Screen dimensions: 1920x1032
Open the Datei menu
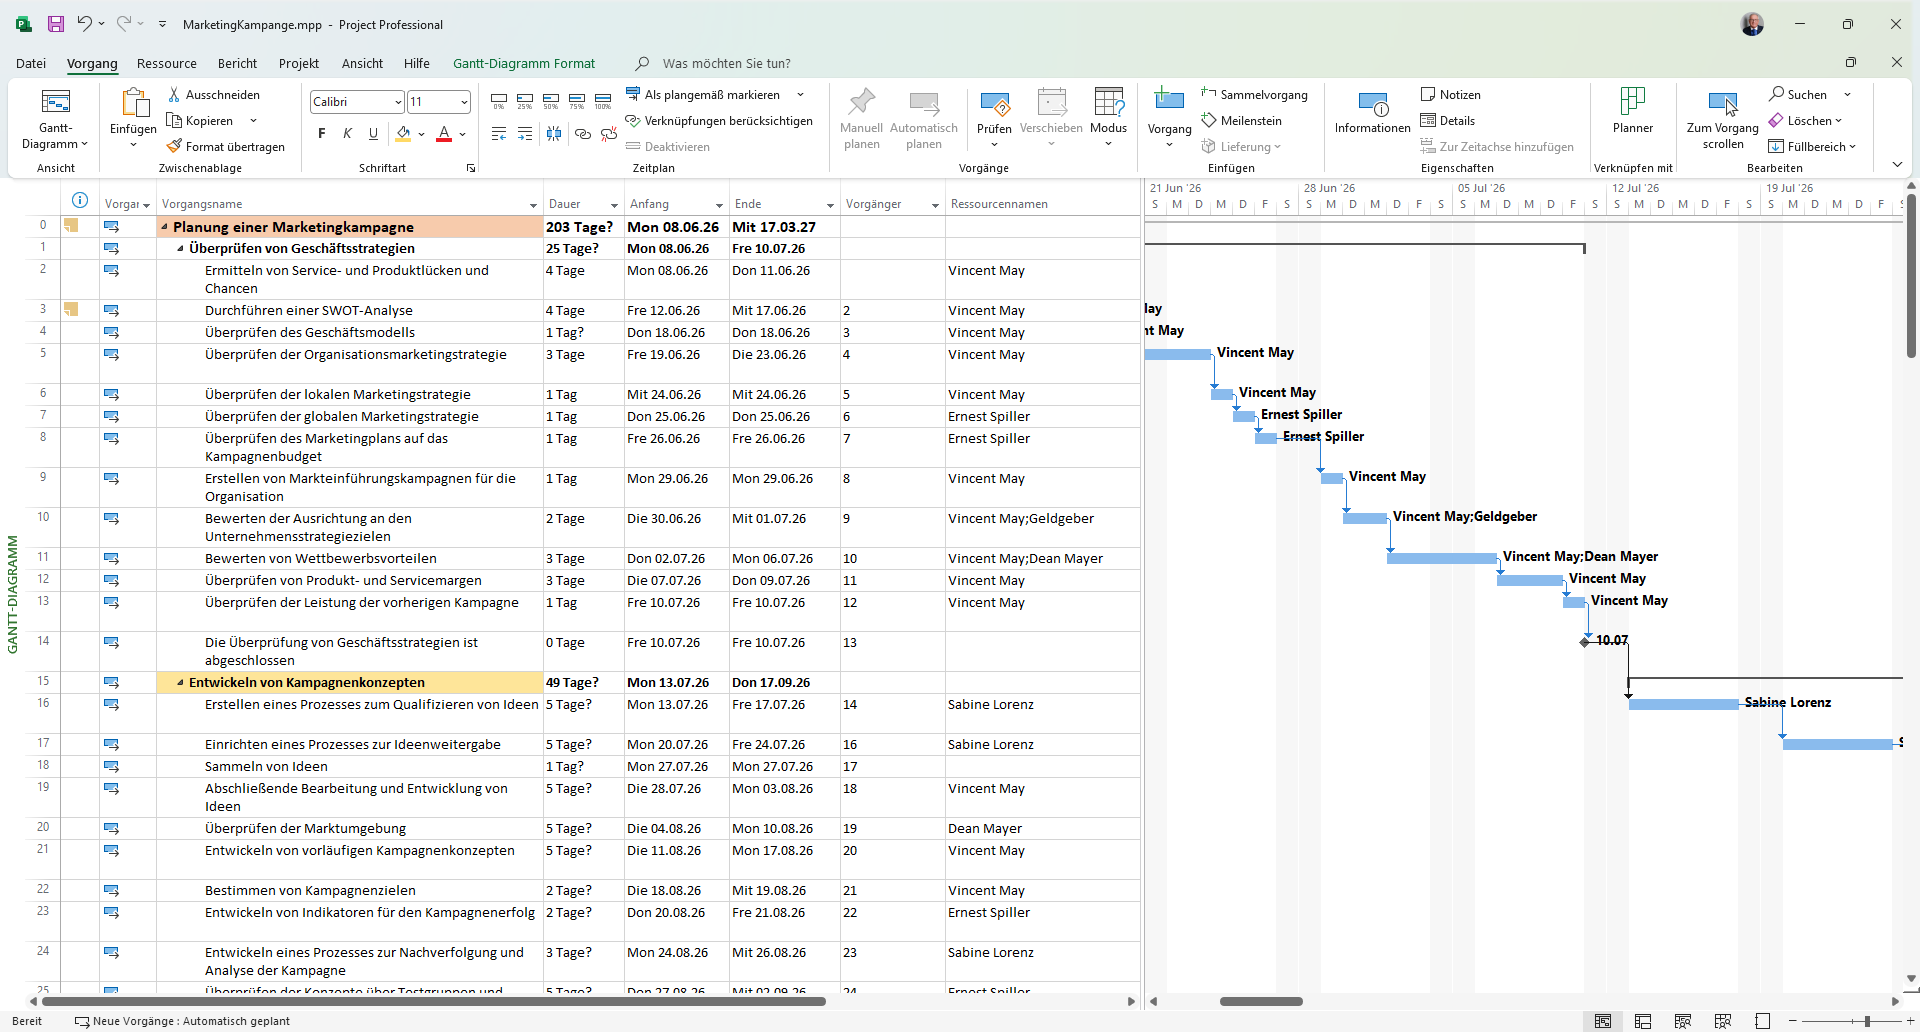pos(31,63)
